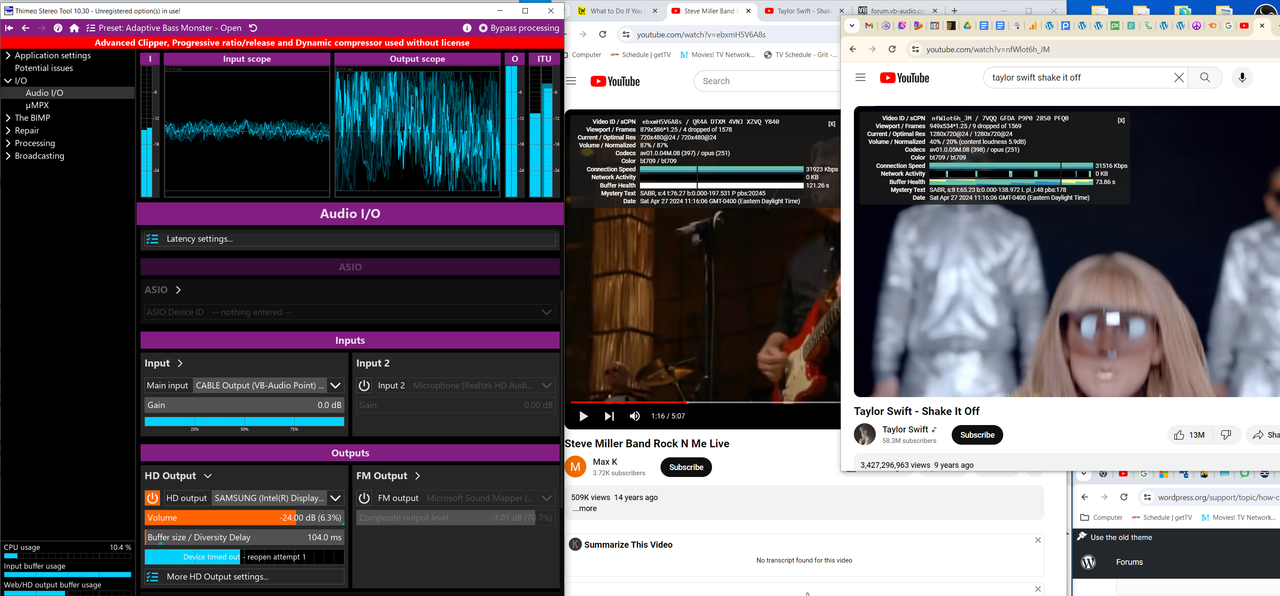Viewport: 1280px width, 596px height.
Task: Select Potential issues in sidebar
Action: [x=44, y=68]
